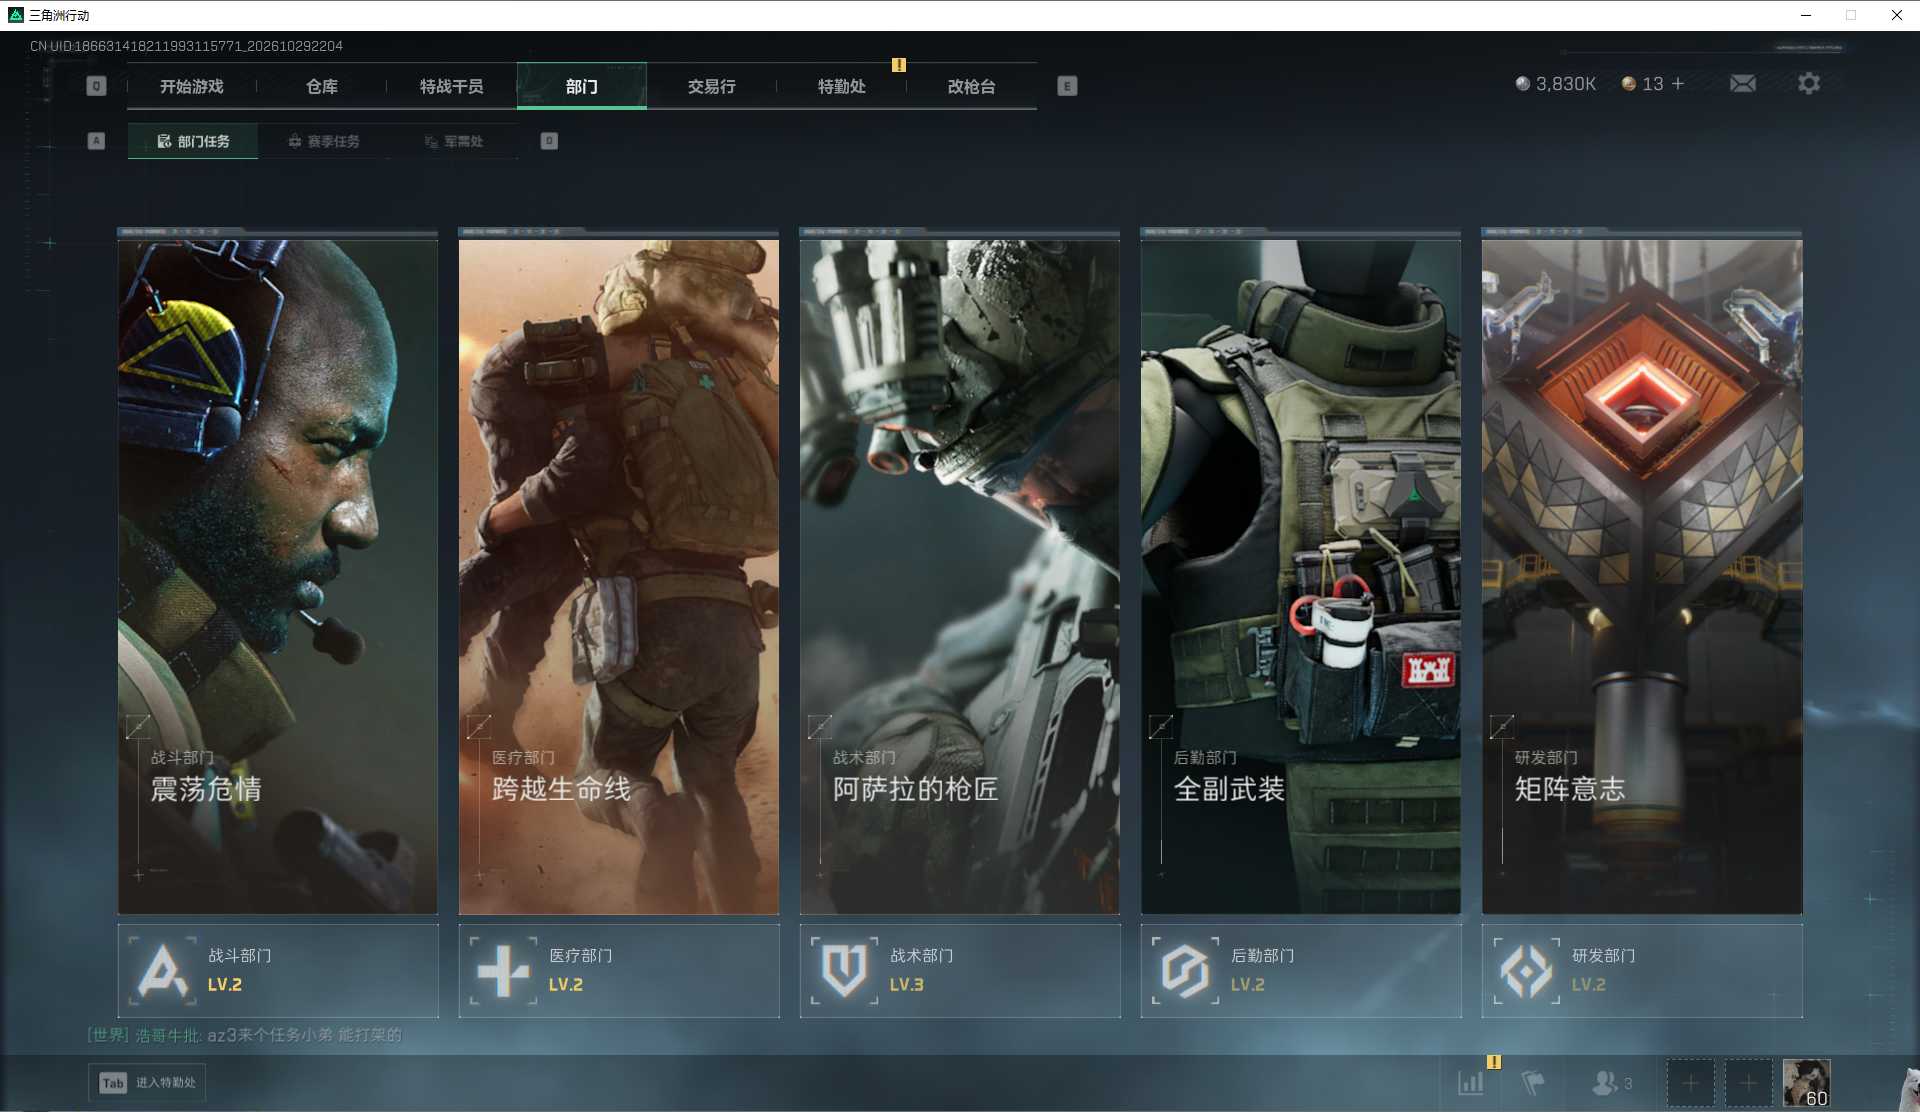Image resolution: width=1920 pixels, height=1112 pixels.
Task: Open the mail envelope icon
Action: (x=1742, y=84)
